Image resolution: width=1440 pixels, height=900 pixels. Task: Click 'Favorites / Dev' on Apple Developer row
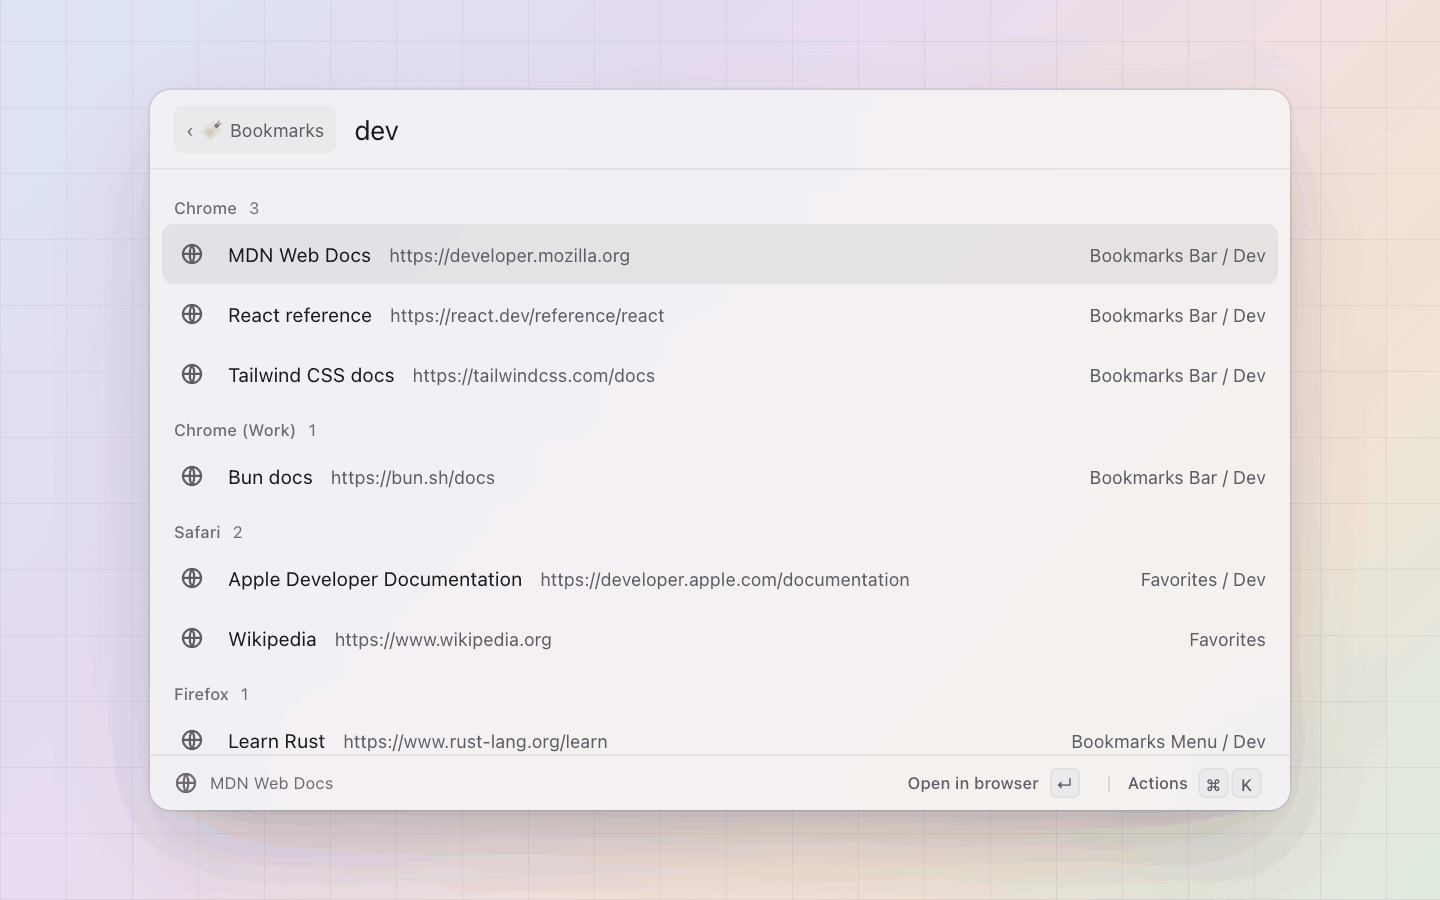click(1203, 579)
